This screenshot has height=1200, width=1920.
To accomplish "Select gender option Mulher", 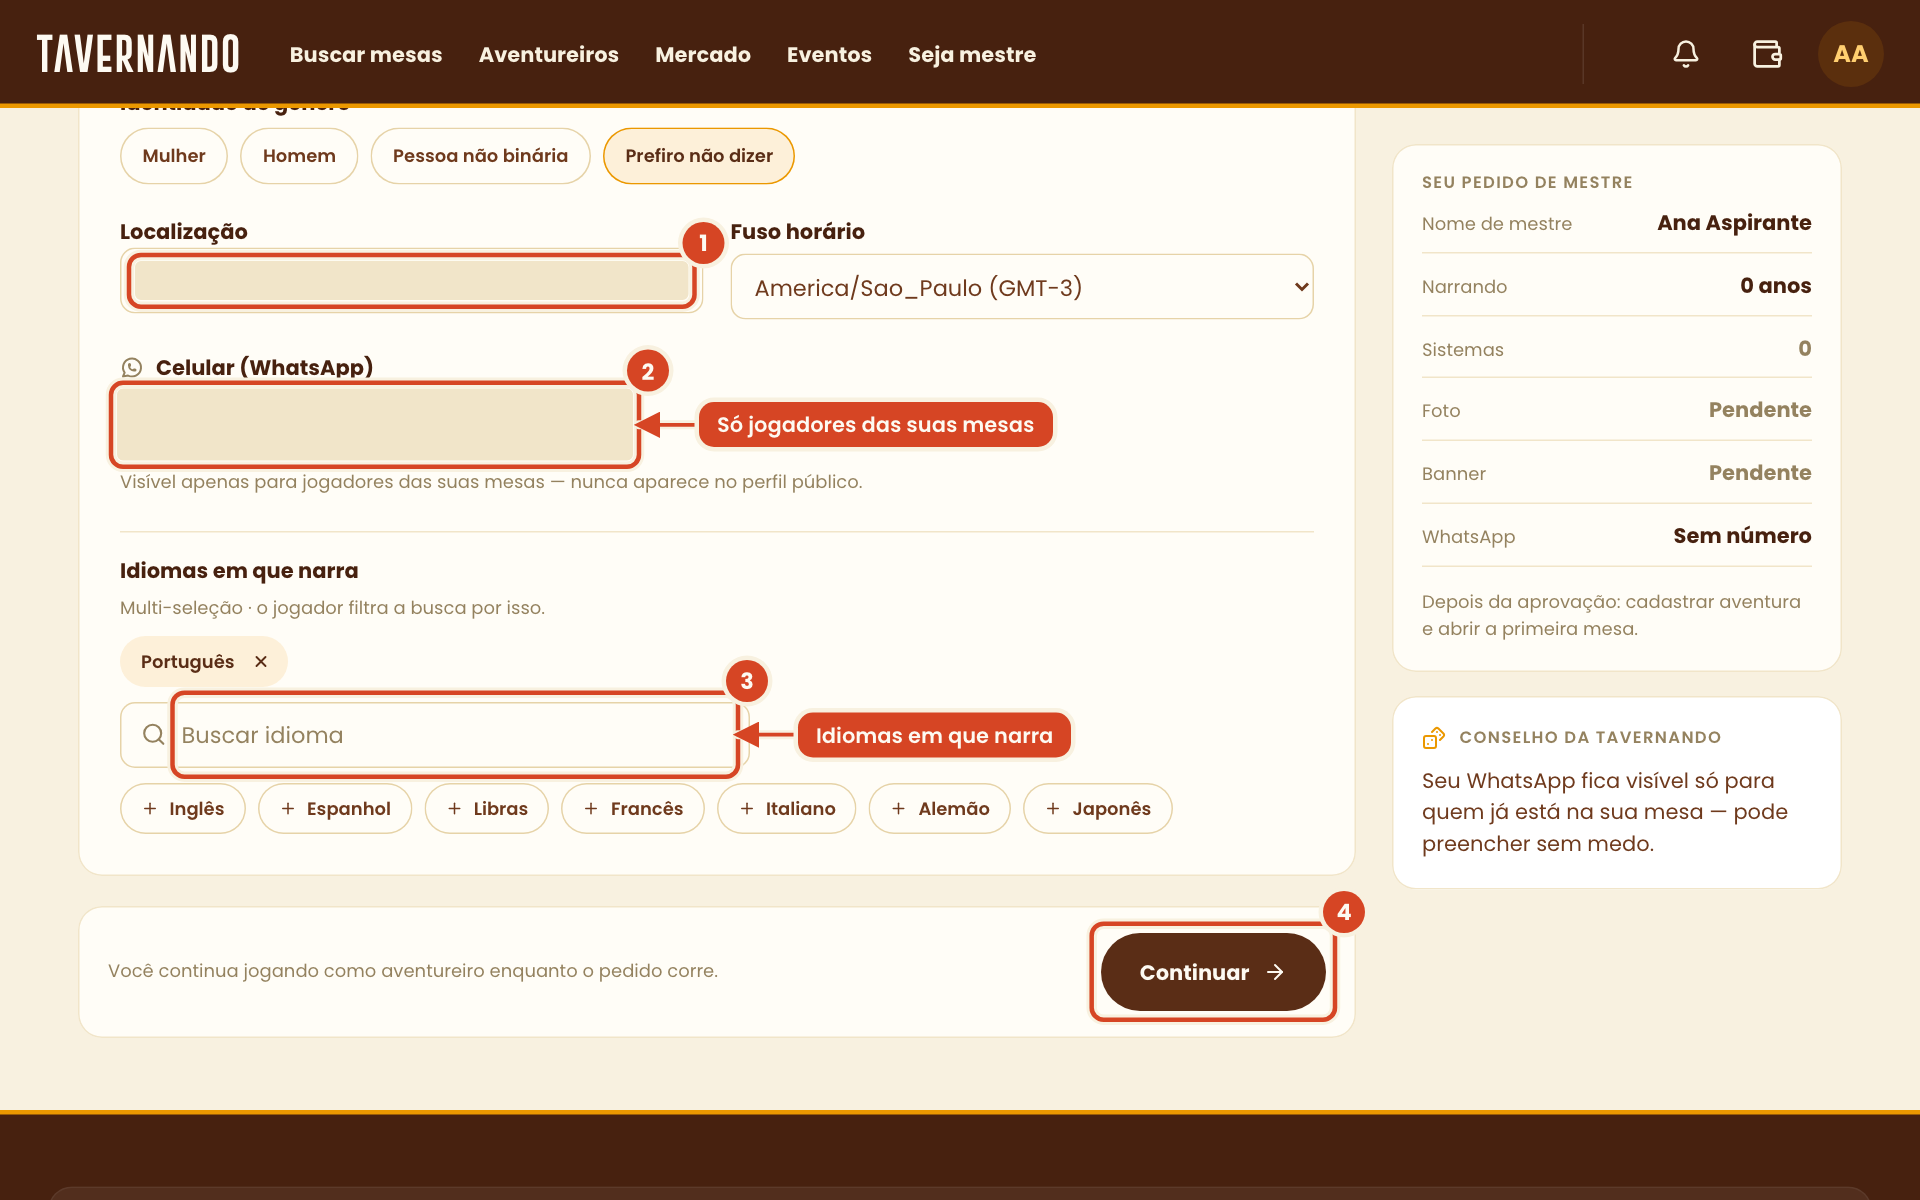I will [174, 156].
